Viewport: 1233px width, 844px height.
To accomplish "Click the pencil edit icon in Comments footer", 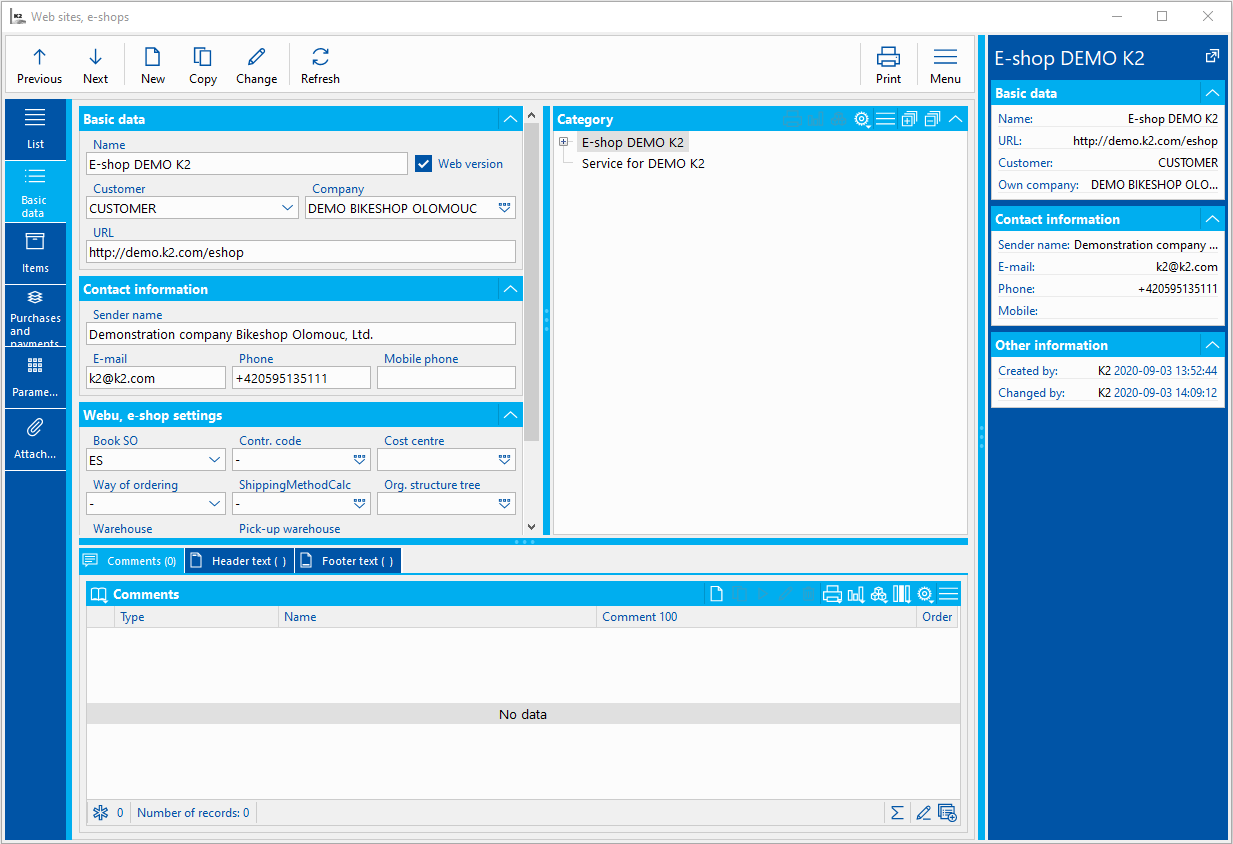I will [923, 813].
